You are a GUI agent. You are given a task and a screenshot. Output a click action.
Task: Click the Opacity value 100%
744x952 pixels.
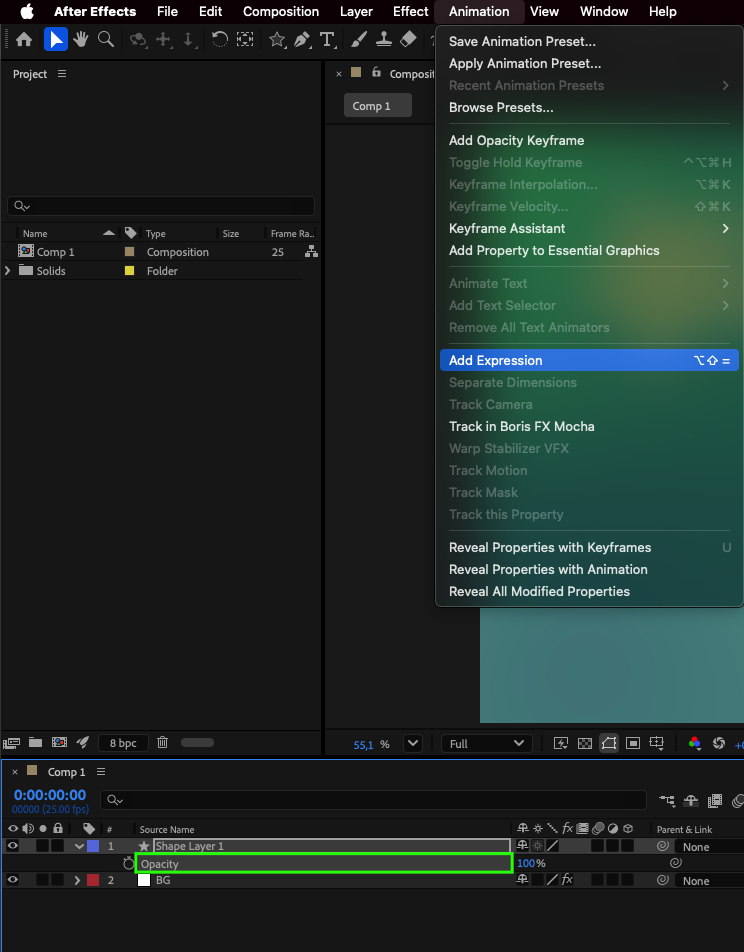coord(531,863)
